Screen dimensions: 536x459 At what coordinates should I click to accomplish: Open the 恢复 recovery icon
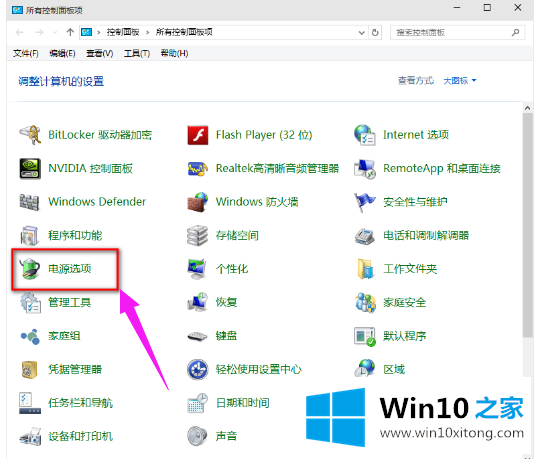point(198,302)
